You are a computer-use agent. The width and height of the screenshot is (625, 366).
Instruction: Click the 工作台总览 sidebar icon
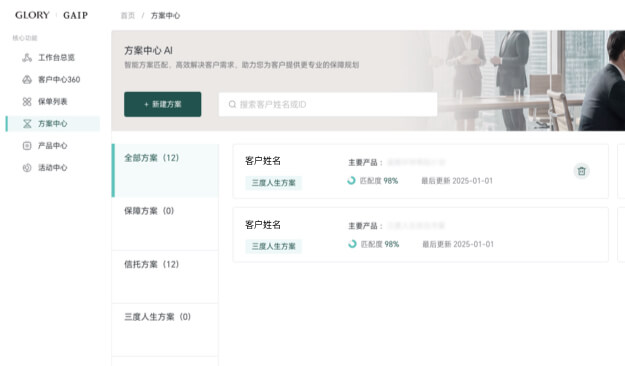click(x=27, y=57)
